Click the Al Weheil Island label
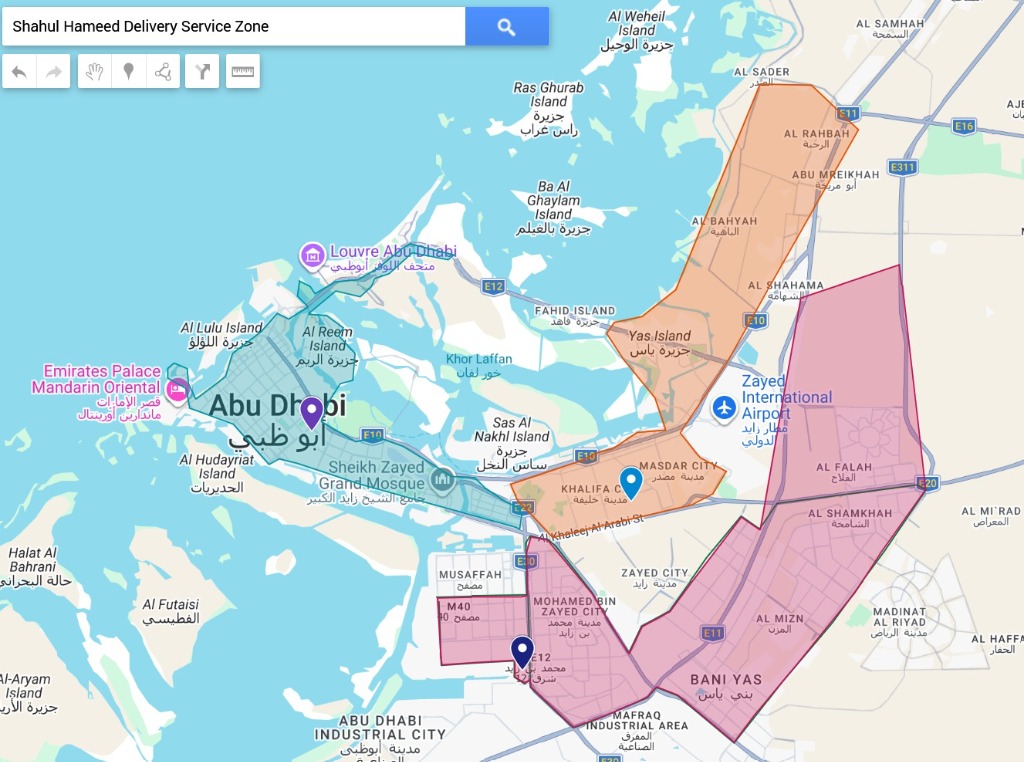The width and height of the screenshot is (1024, 762). pos(637,24)
